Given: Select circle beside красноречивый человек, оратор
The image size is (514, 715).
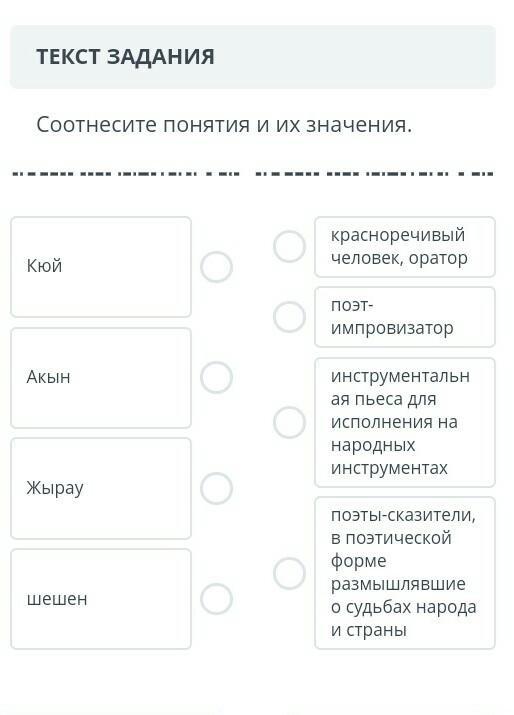Looking at the screenshot, I should [x=289, y=247].
